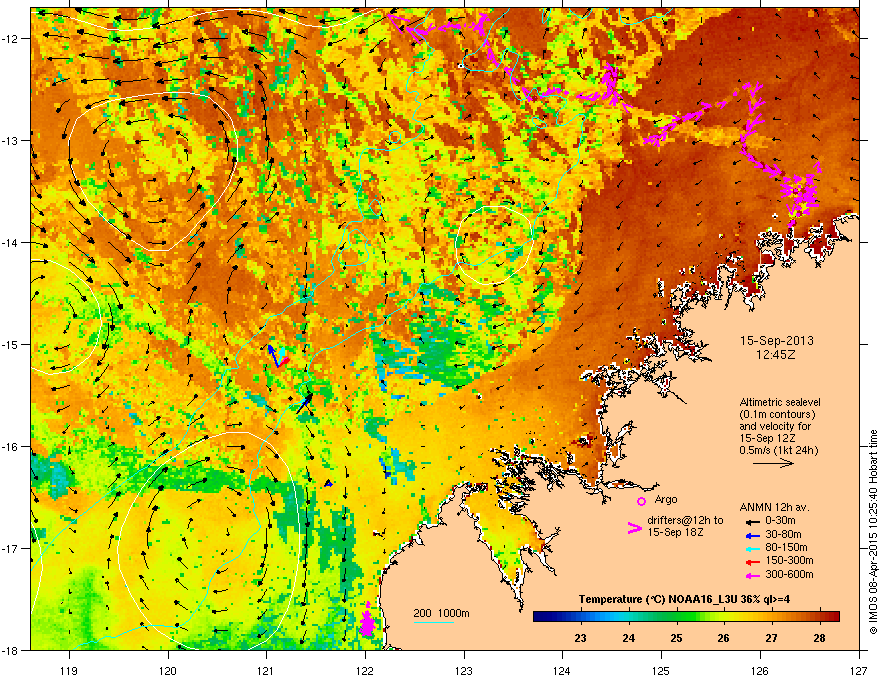Image resolution: width=880 pixels, height=680 pixels.
Task: Click the '(0.1m contours)' caption line
Action: pos(777,414)
